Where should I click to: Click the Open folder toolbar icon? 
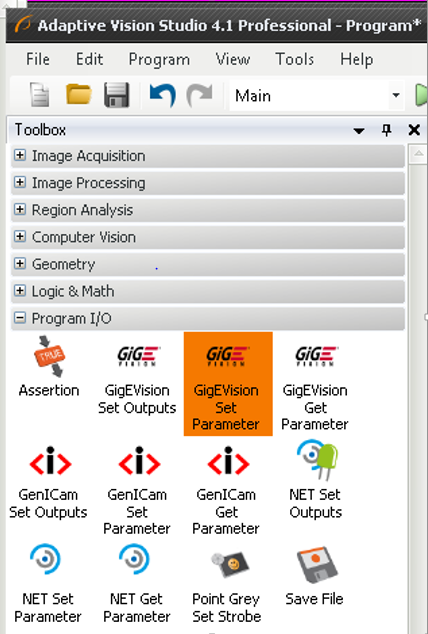tap(79, 94)
